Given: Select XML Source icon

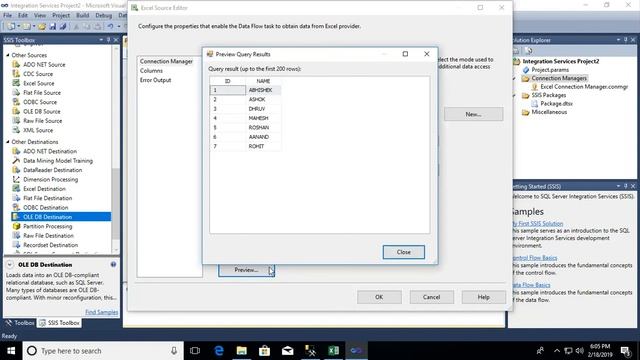Looking at the screenshot, I should 16,130.
